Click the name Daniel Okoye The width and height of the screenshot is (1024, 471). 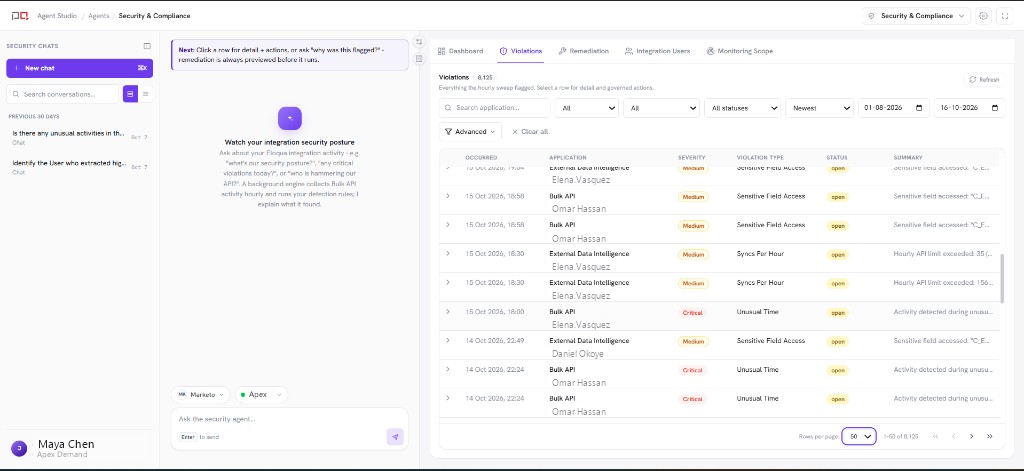click(578, 353)
